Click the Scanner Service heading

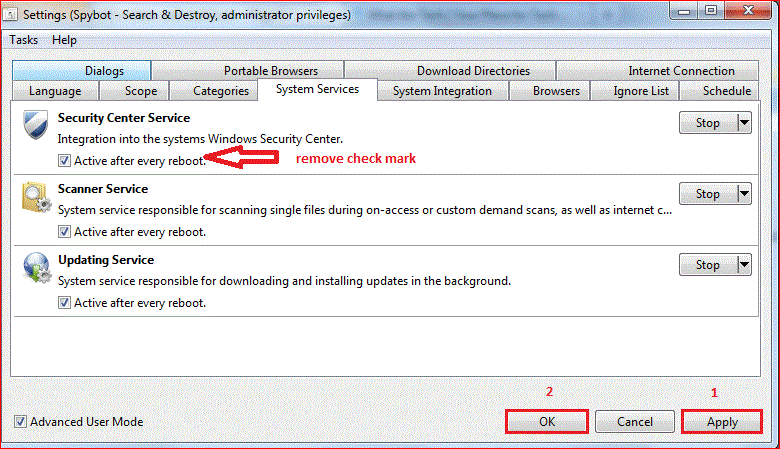(103, 189)
